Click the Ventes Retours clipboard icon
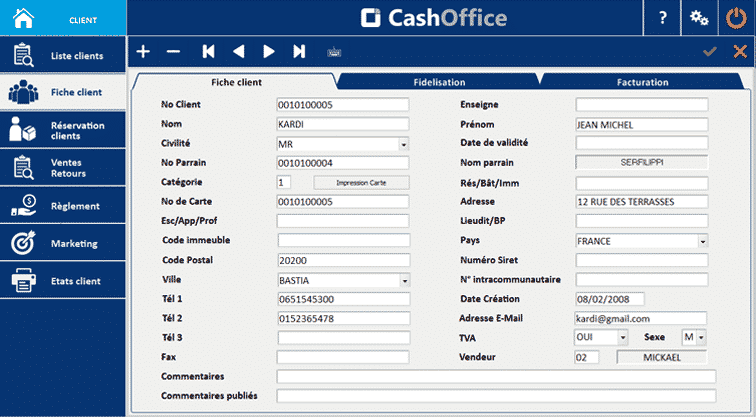Screen dimensions: 756x417 coord(23,167)
